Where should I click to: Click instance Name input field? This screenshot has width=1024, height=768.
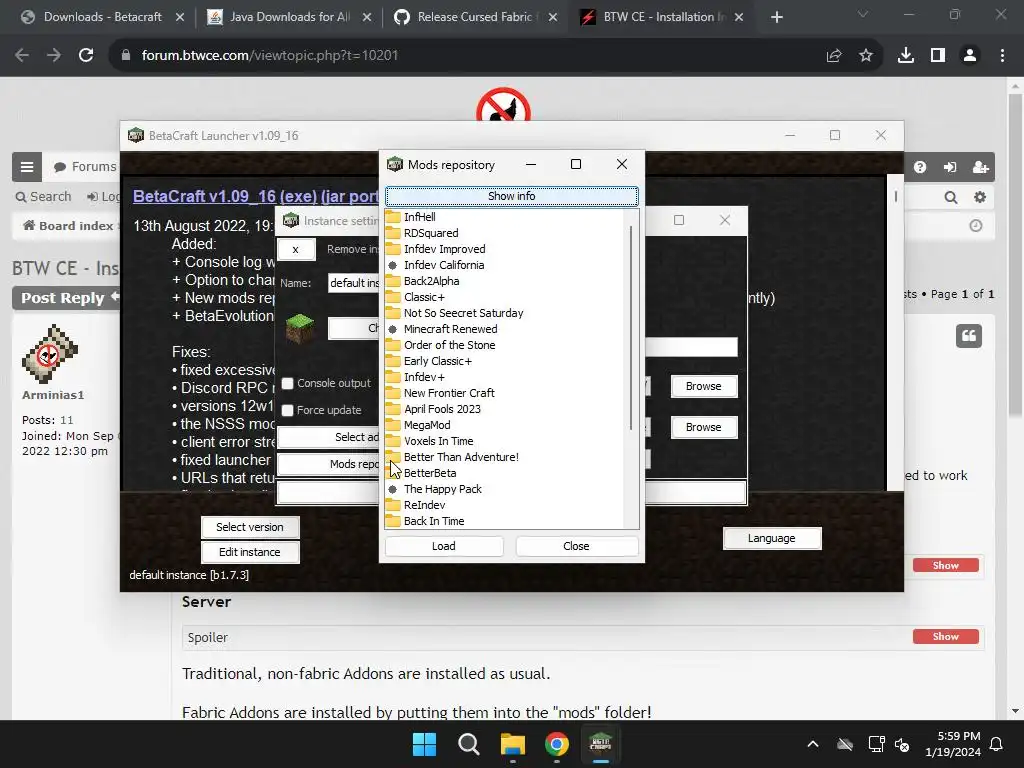point(353,283)
